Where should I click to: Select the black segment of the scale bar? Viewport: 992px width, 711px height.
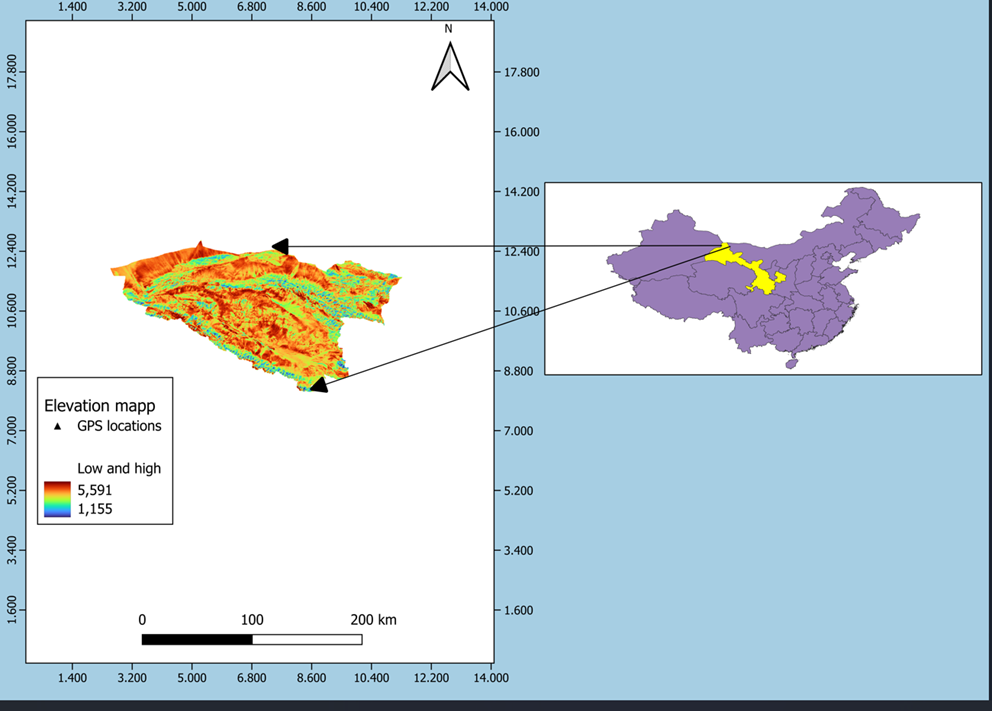197,639
